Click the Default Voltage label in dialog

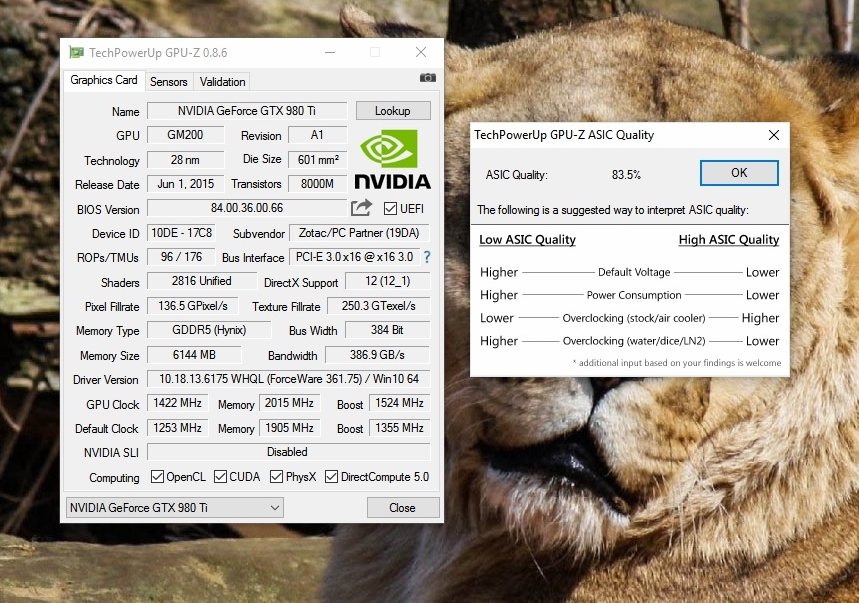(x=634, y=272)
